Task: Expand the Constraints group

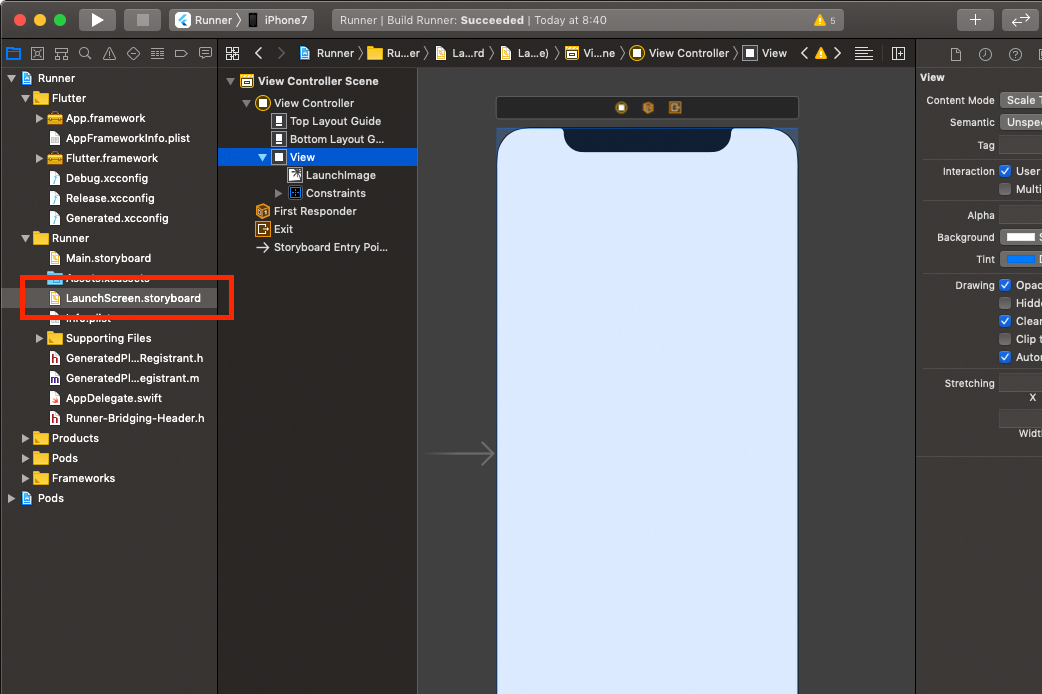Action: pyautogui.click(x=278, y=193)
